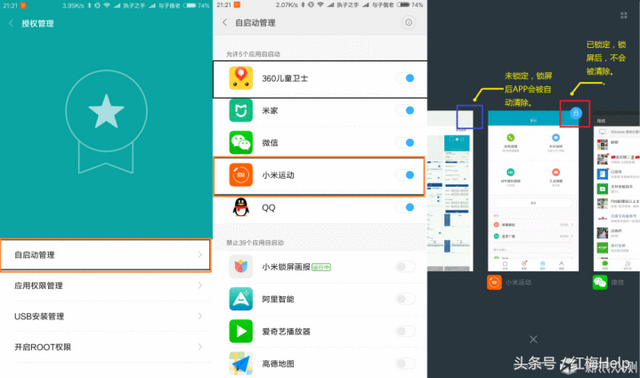This screenshot has width=640, height=378.
Task: Expand the USB安装管理 chevron
Action: click(200, 316)
